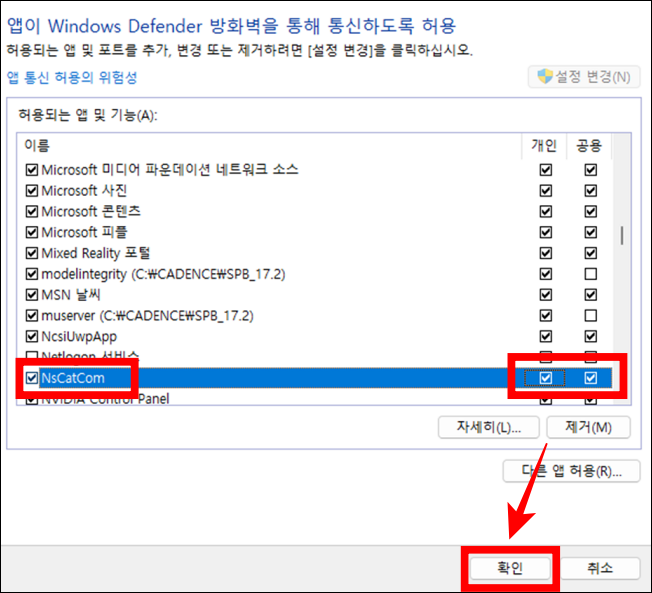Toggle 개인 checkbox for Microsoft 피플
This screenshot has width=652, height=593.
click(x=546, y=232)
